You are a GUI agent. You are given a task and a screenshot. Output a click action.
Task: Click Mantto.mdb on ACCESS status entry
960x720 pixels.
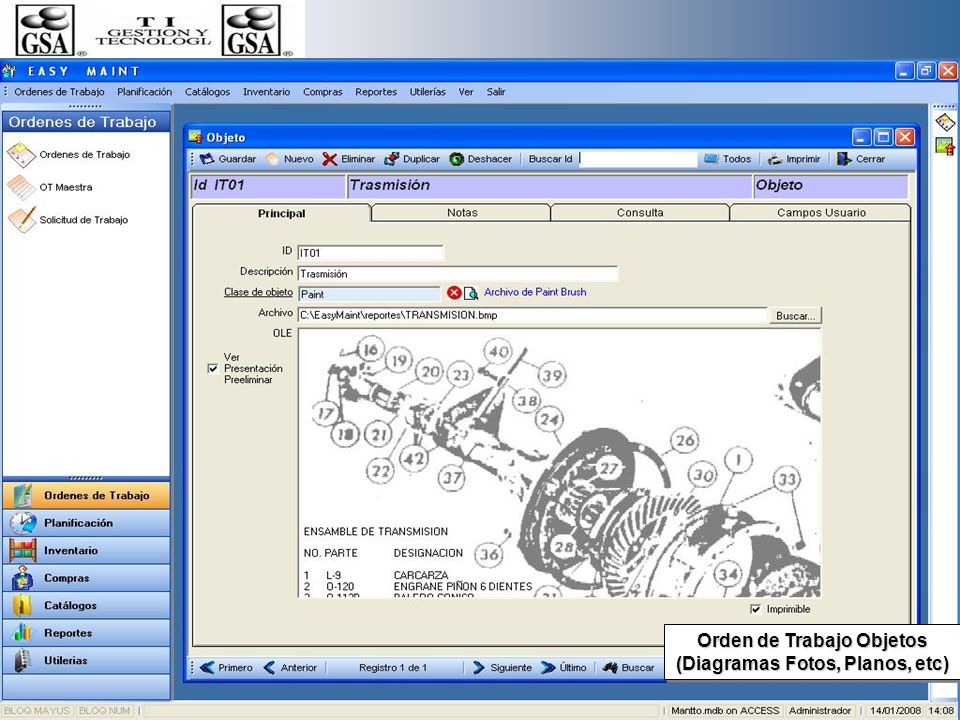click(x=725, y=711)
